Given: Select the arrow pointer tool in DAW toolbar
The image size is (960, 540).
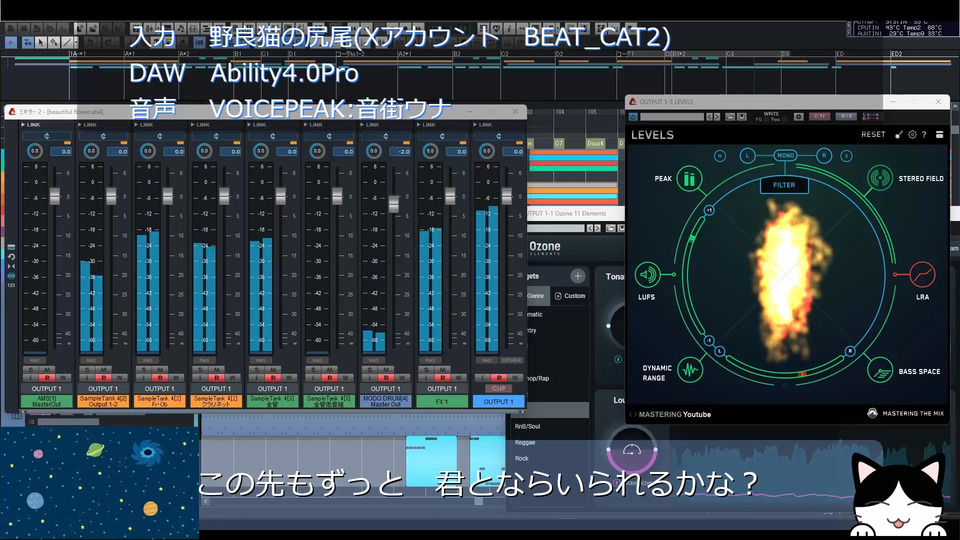Looking at the screenshot, I should [41, 42].
